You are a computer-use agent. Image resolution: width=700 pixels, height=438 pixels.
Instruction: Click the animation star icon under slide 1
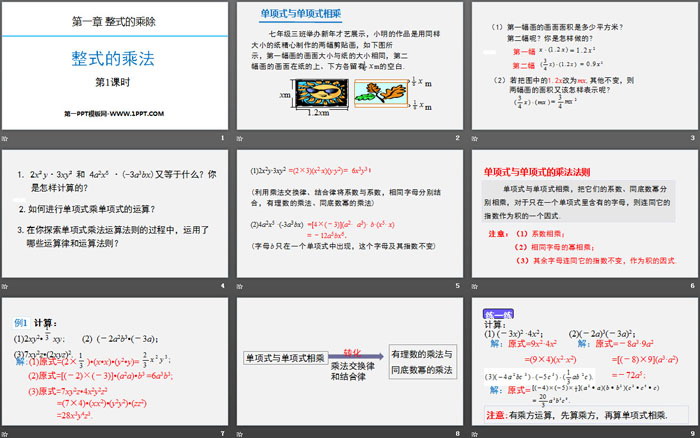click(x=7, y=136)
